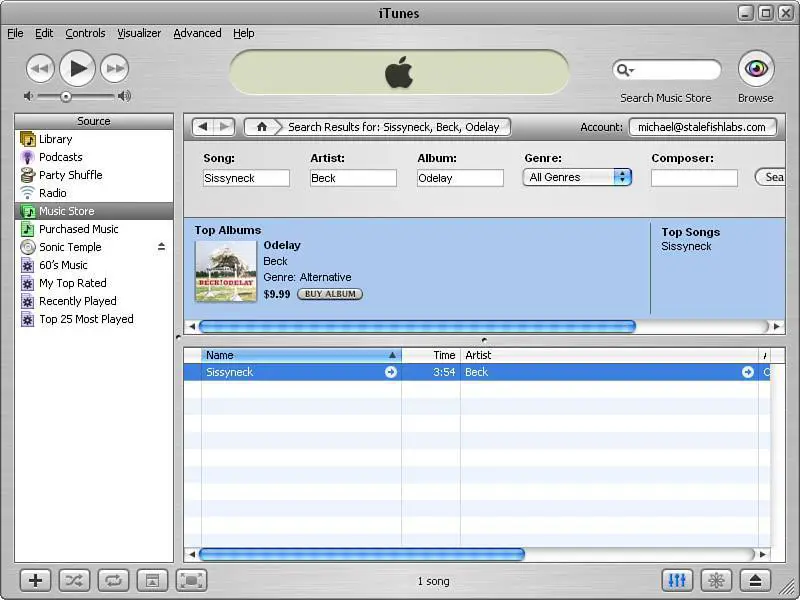Open the Help menu
The height and width of the screenshot is (600, 800).
(x=244, y=33)
